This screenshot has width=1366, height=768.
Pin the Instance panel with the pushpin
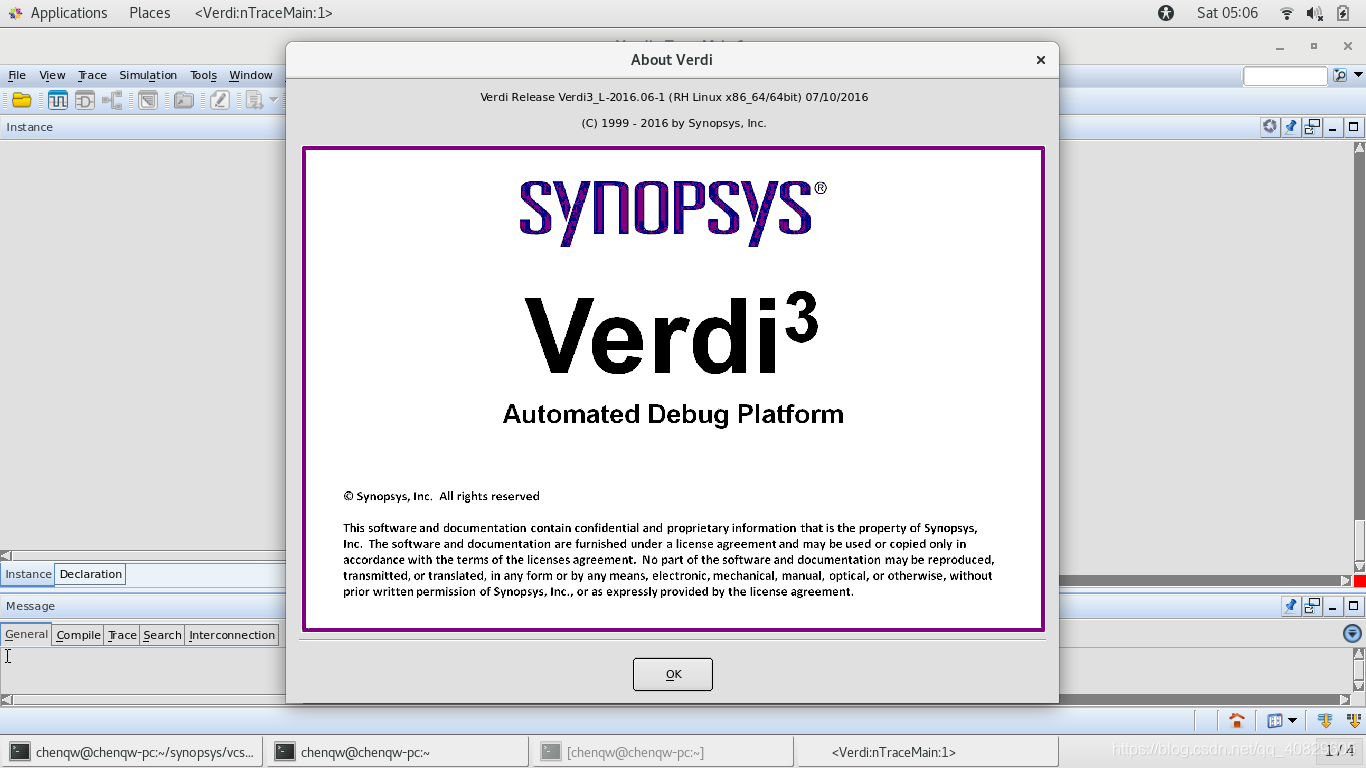[x=1291, y=127]
